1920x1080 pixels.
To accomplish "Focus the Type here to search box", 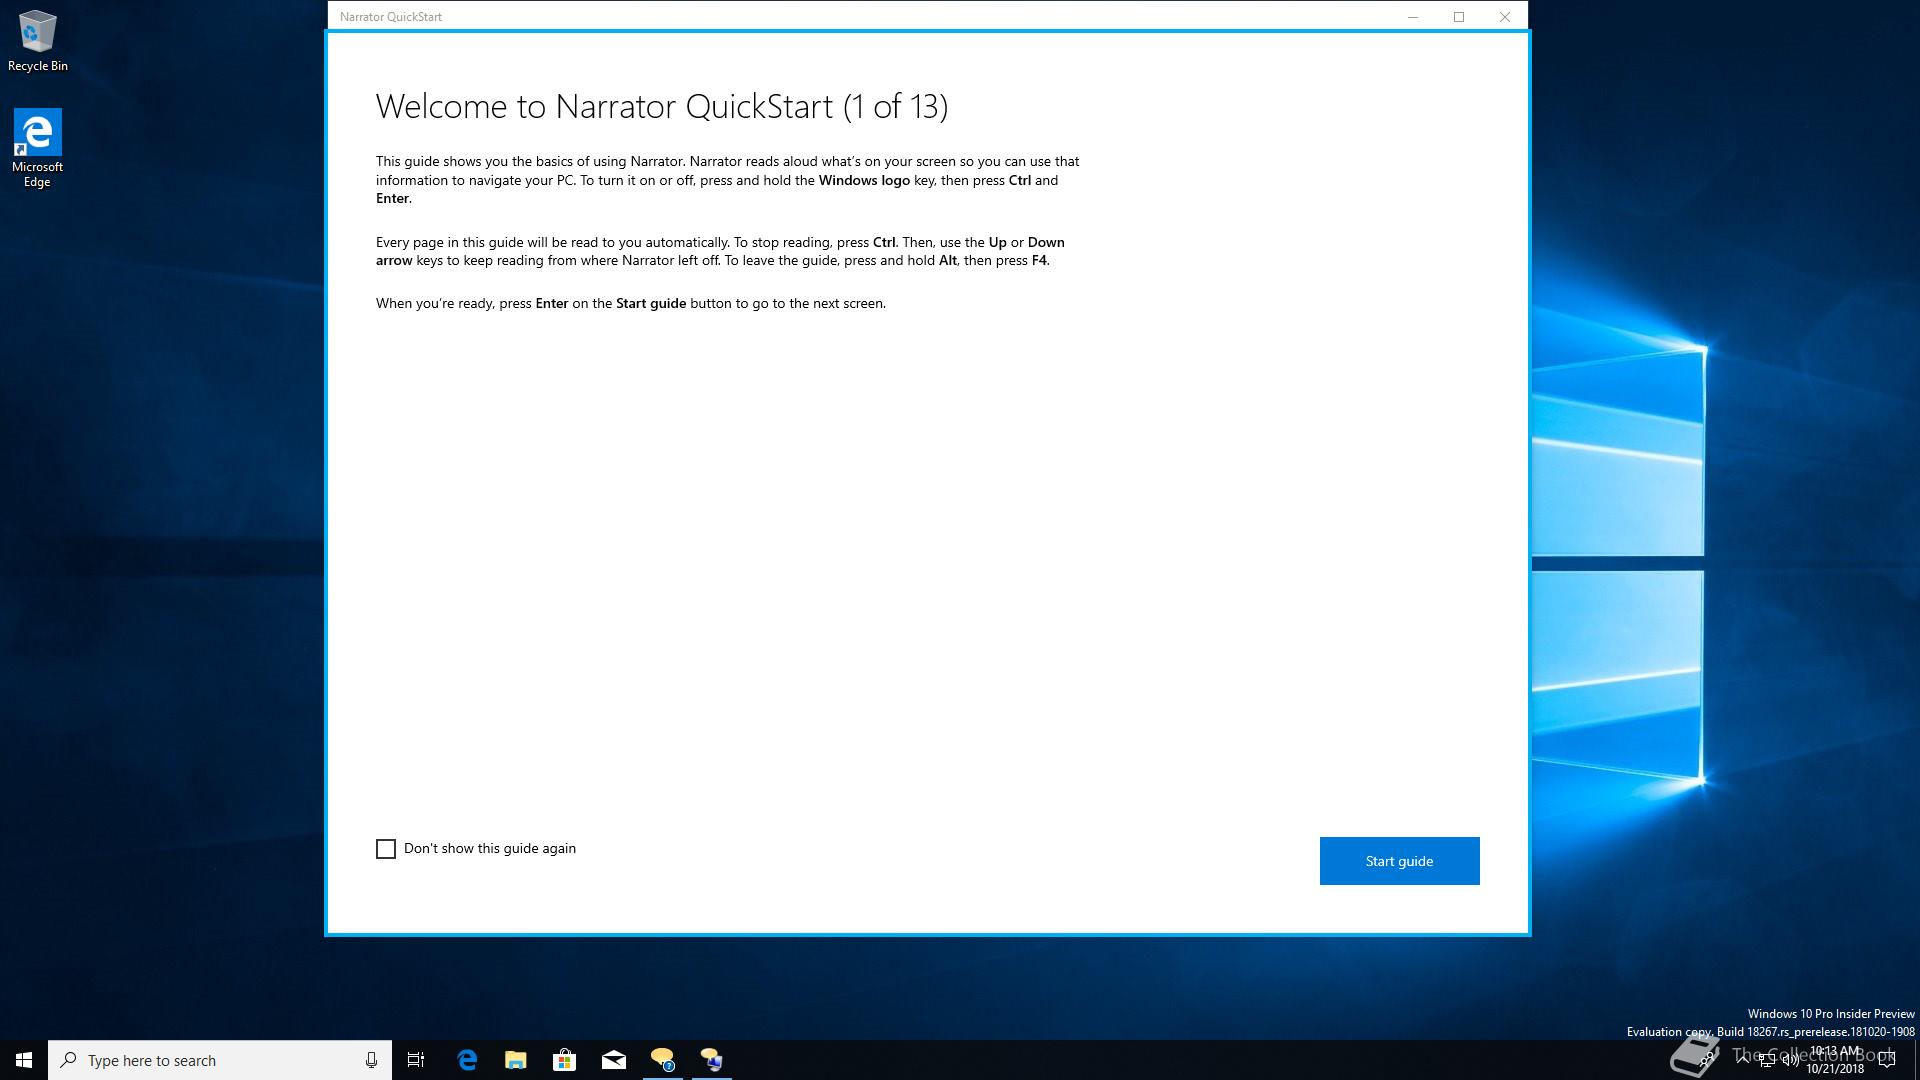I will [x=219, y=1060].
